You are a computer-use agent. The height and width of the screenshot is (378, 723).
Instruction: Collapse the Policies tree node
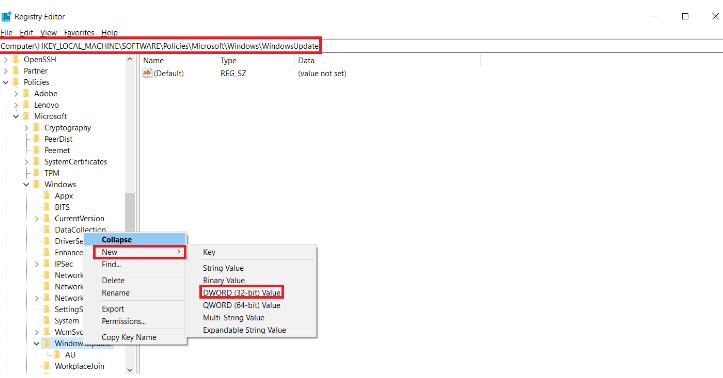[6, 82]
